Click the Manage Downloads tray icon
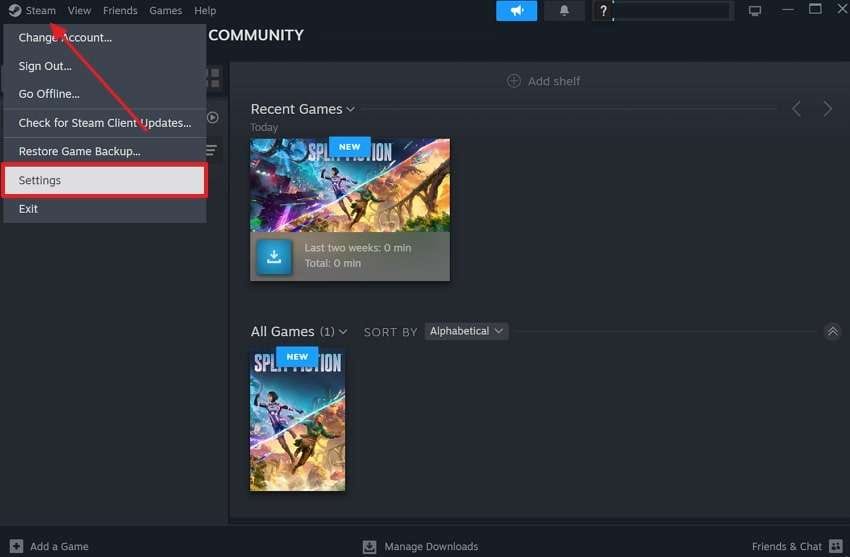Image resolution: width=850 pixels, height=557 pixels. [369, 546]
